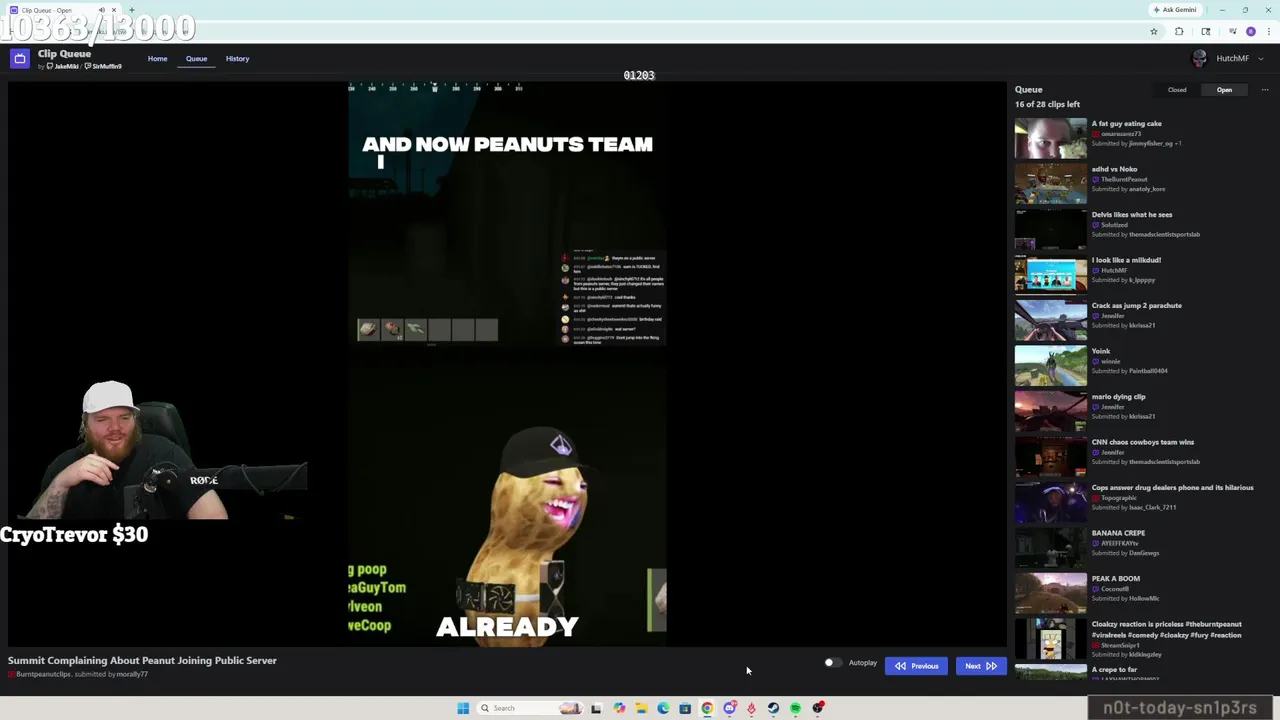The height and width of the screenshot is (720, 1280).
Task: Open a new browser tab
Action: [131, 10]
